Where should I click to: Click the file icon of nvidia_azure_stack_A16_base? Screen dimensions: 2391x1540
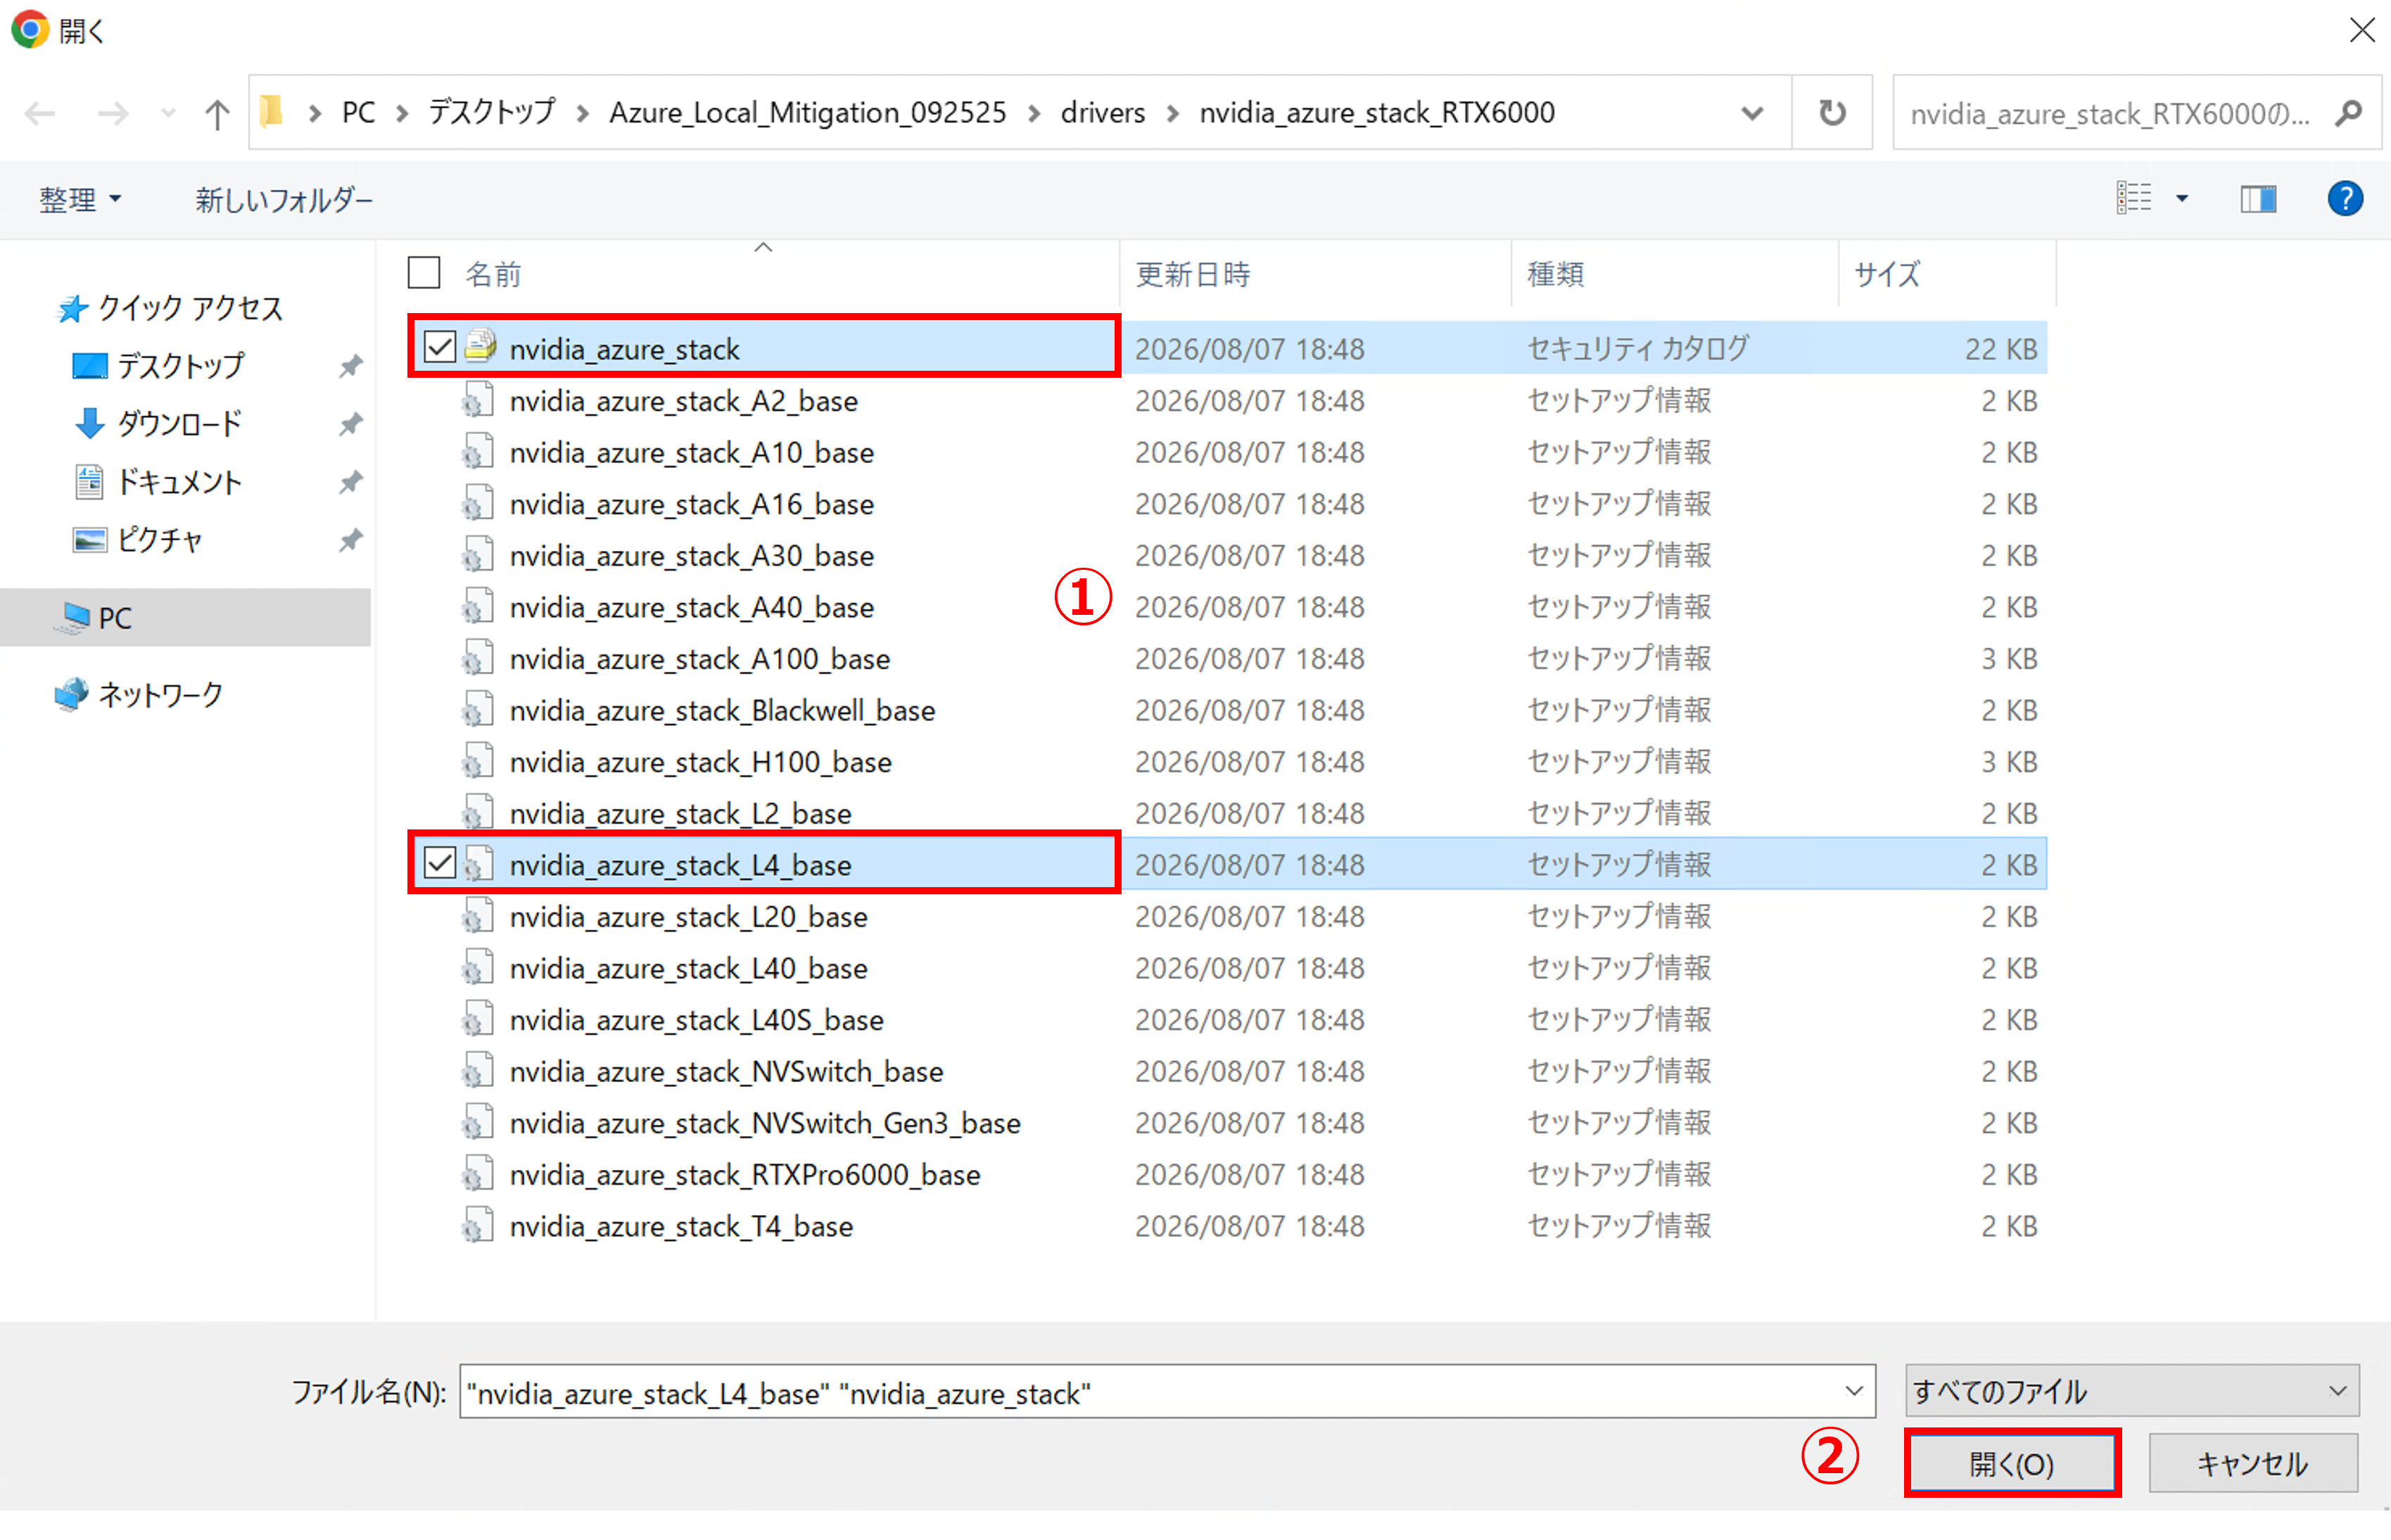coord(478,502)
